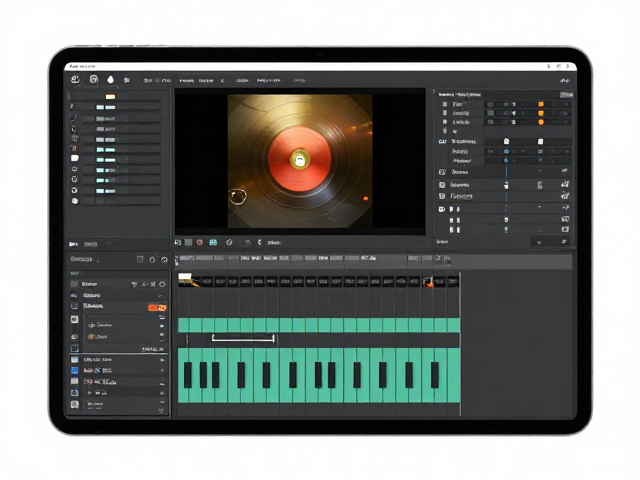Click the circular refresh icon below preview
This screenshot has width=640, height=480.
(229, 242)
